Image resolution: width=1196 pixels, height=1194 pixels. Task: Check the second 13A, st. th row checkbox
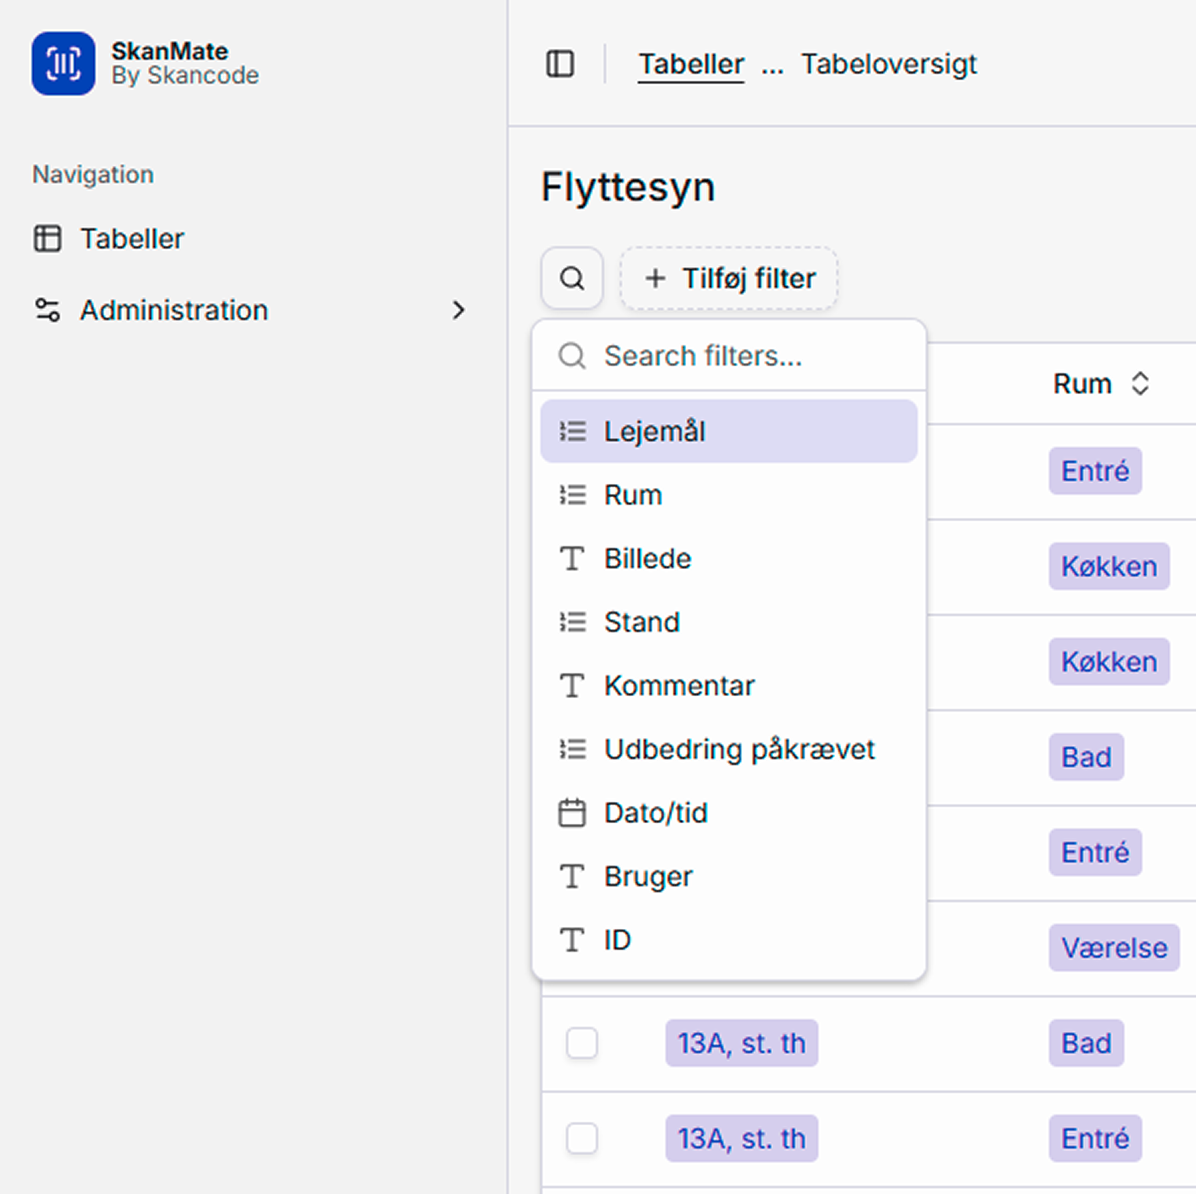(x=581, y=1138)
